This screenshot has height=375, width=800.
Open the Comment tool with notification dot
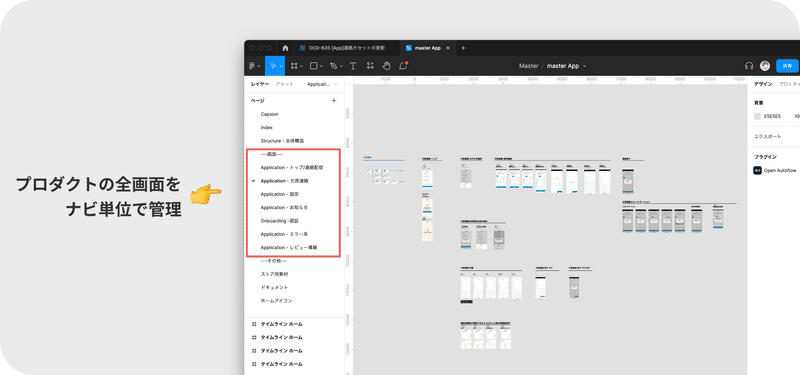pyautogui.click(x=403, y=66)
